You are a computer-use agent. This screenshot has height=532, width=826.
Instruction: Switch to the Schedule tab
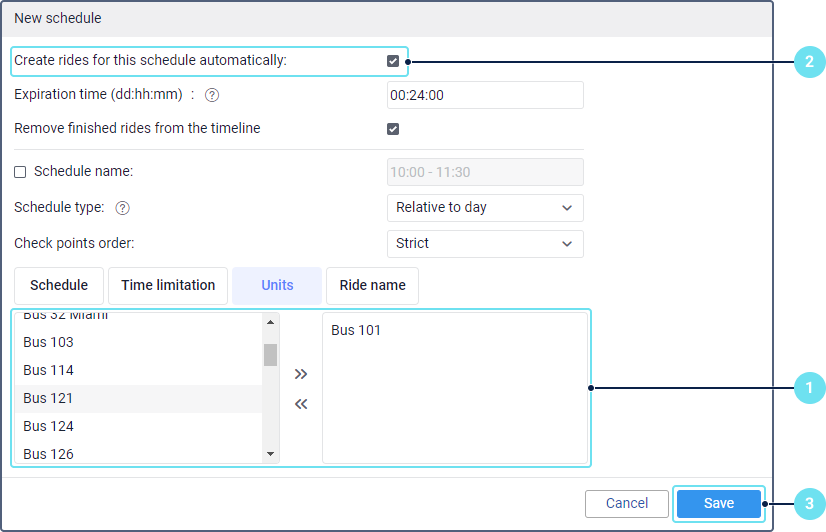[x=59, y=285]
